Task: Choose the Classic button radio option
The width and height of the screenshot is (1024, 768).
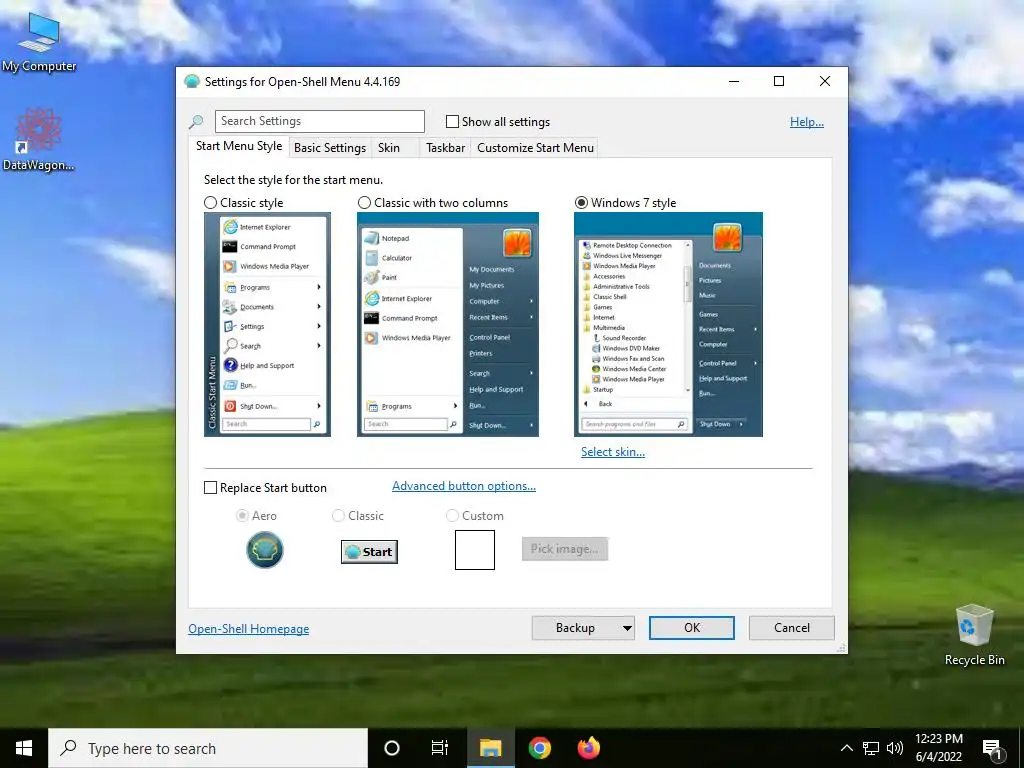Action: point(338,516)
